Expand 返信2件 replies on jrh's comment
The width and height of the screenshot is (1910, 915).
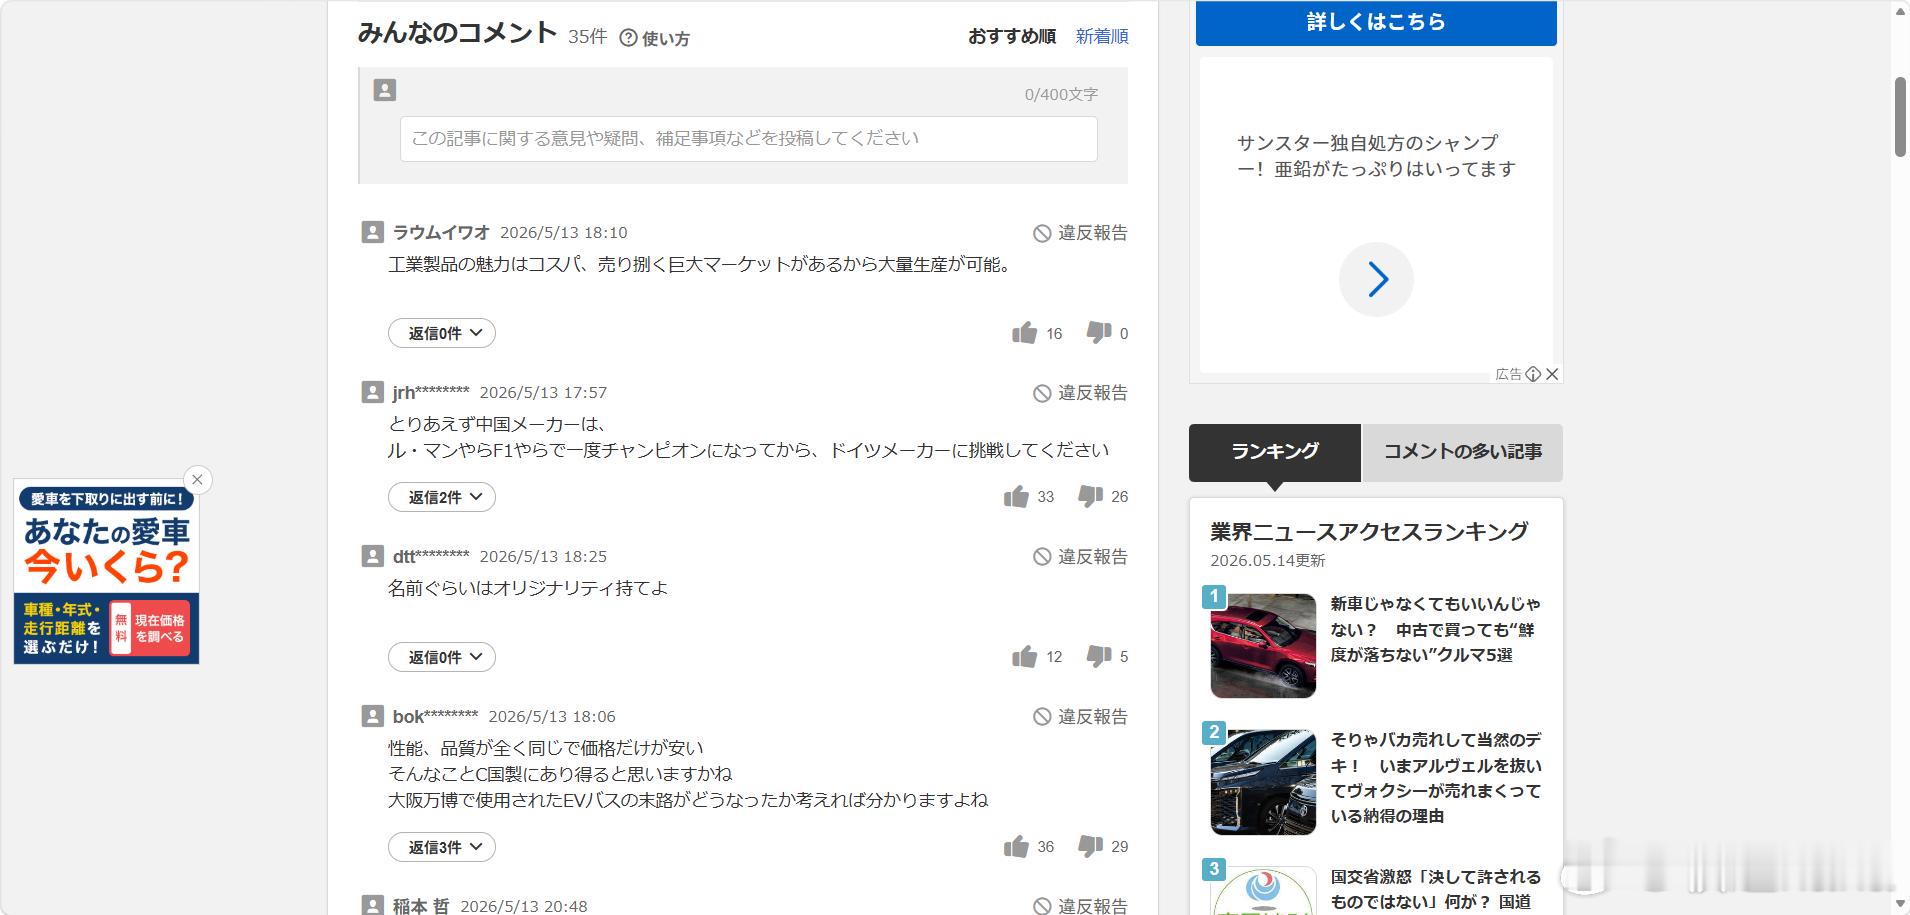442,497
